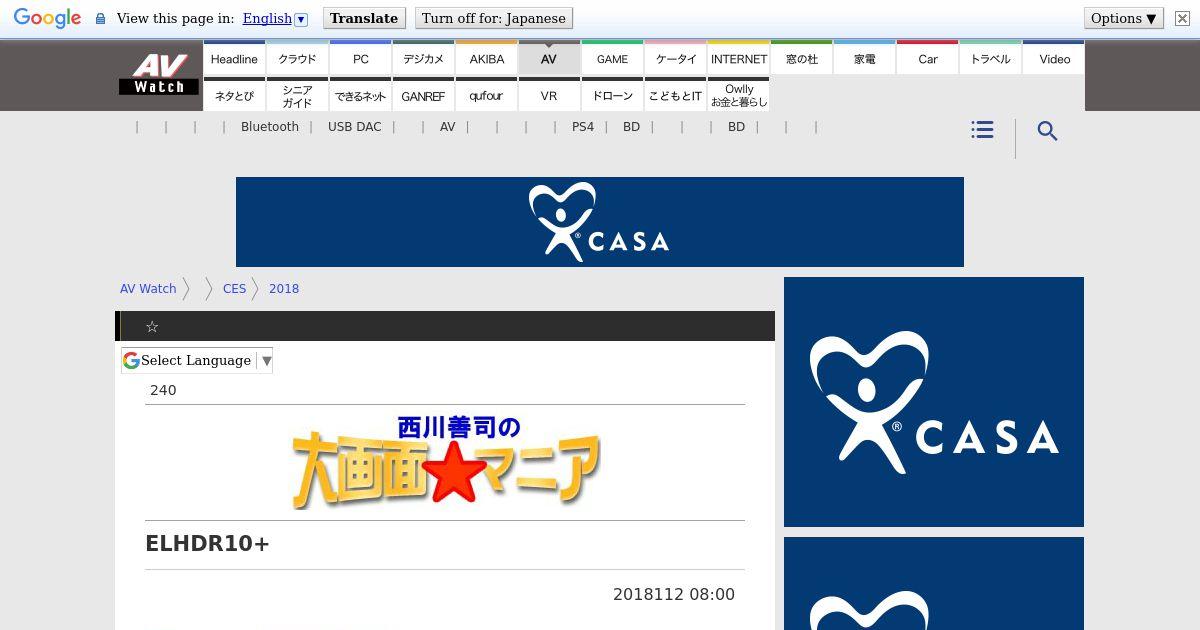1200x630 pixels.
Task: Click the CES breadcrumb link
Action: point(234,288)
